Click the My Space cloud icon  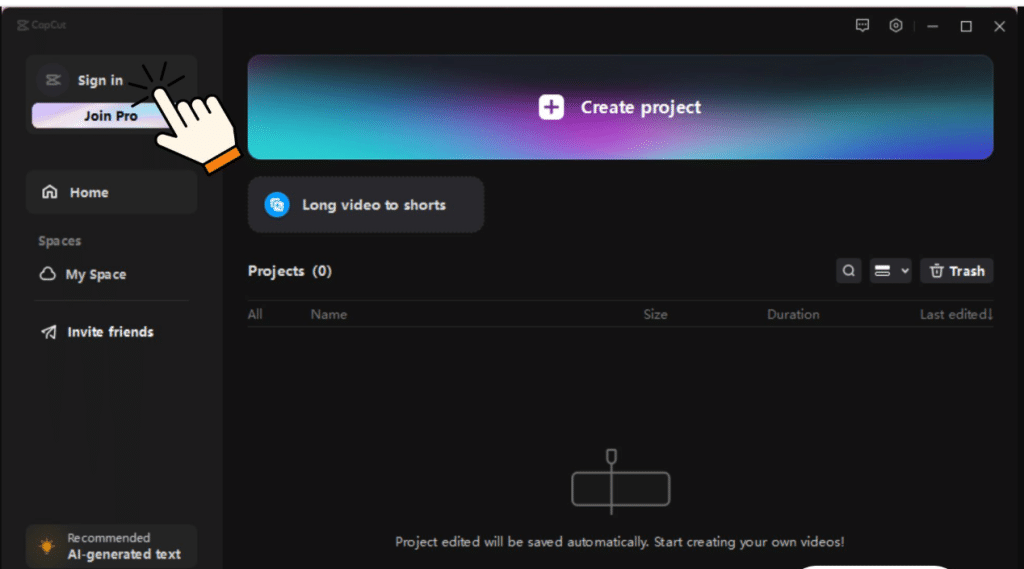48,274
